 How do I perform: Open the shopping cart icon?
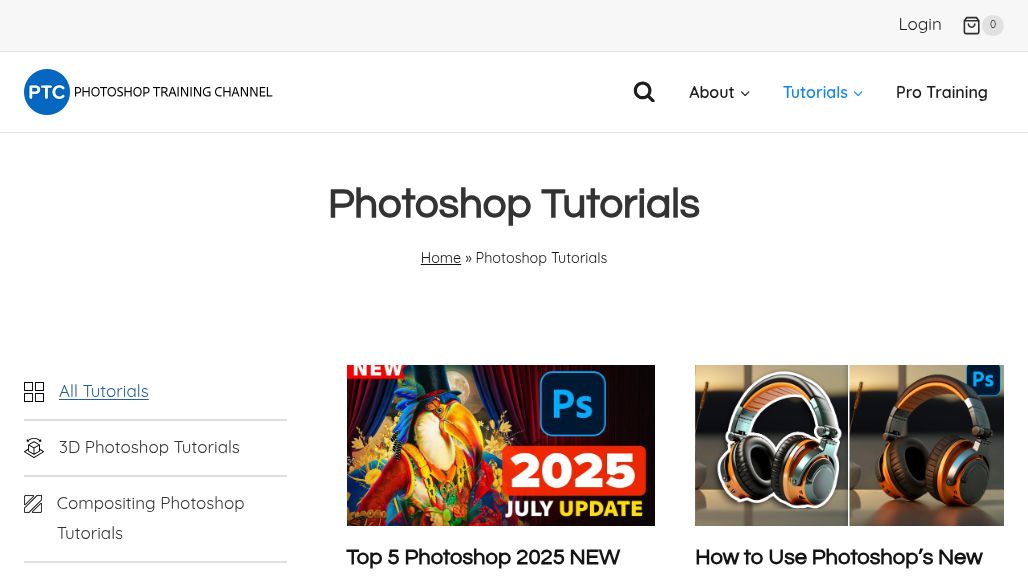[971, 25]
